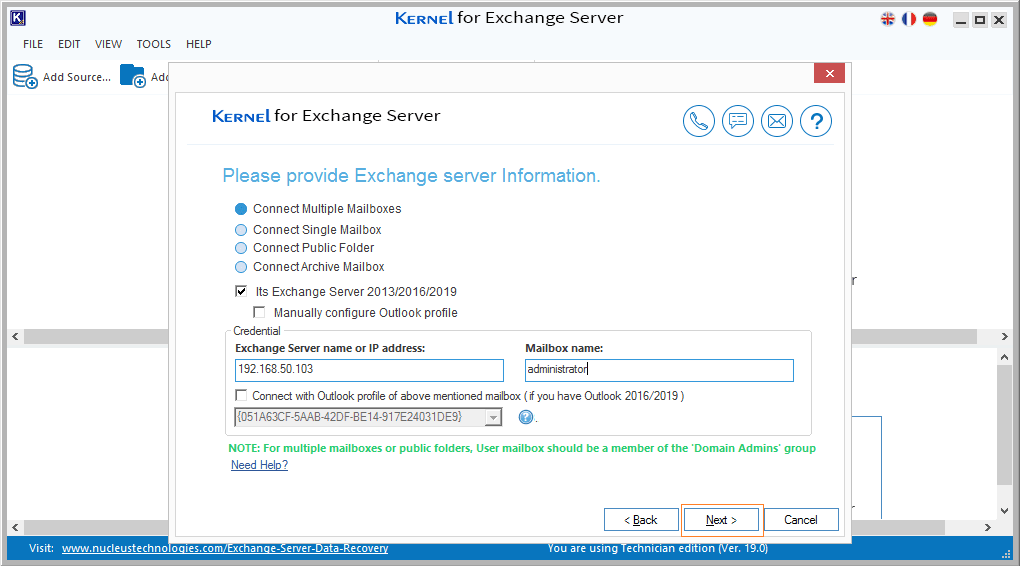This screenshot has height=566, width=1020.
Task: Uncheck Its Exchange Server 2013/2016/2019
Action: point(241,291)
